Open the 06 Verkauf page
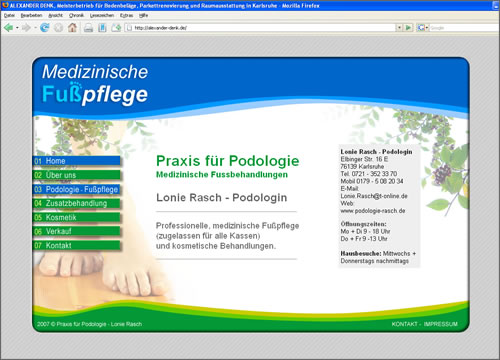Image resolution: width=500 pixels, height=360 pixels. click(x=77, y=231)
